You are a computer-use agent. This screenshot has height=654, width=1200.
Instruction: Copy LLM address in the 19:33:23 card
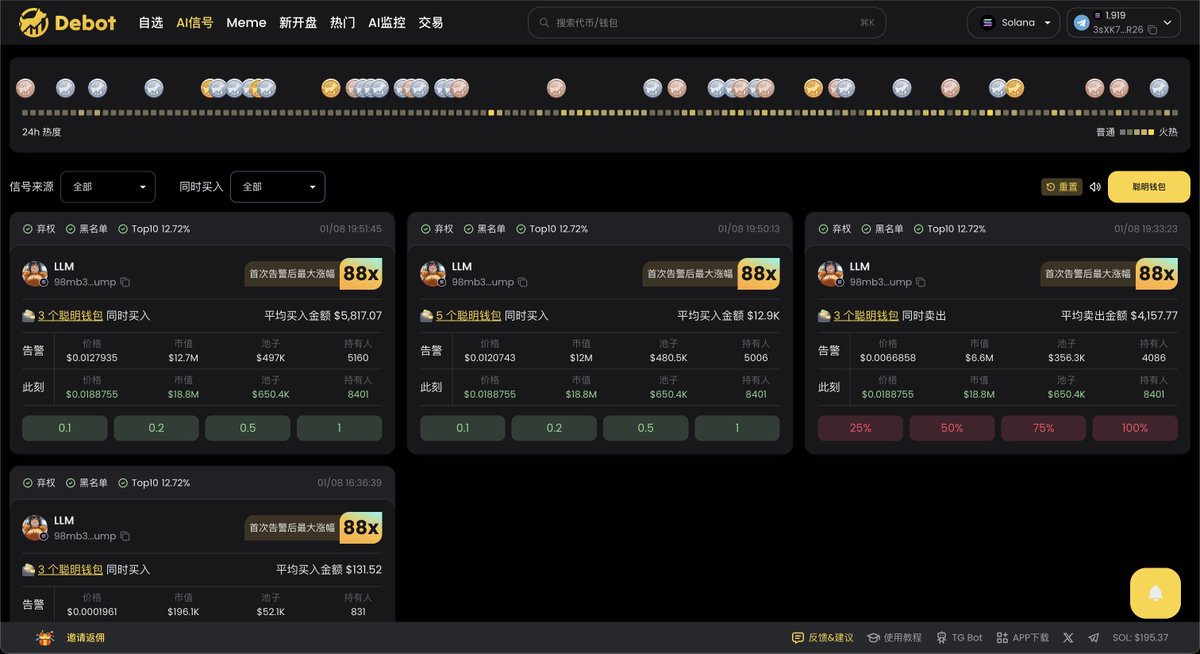tap(921, 282)
